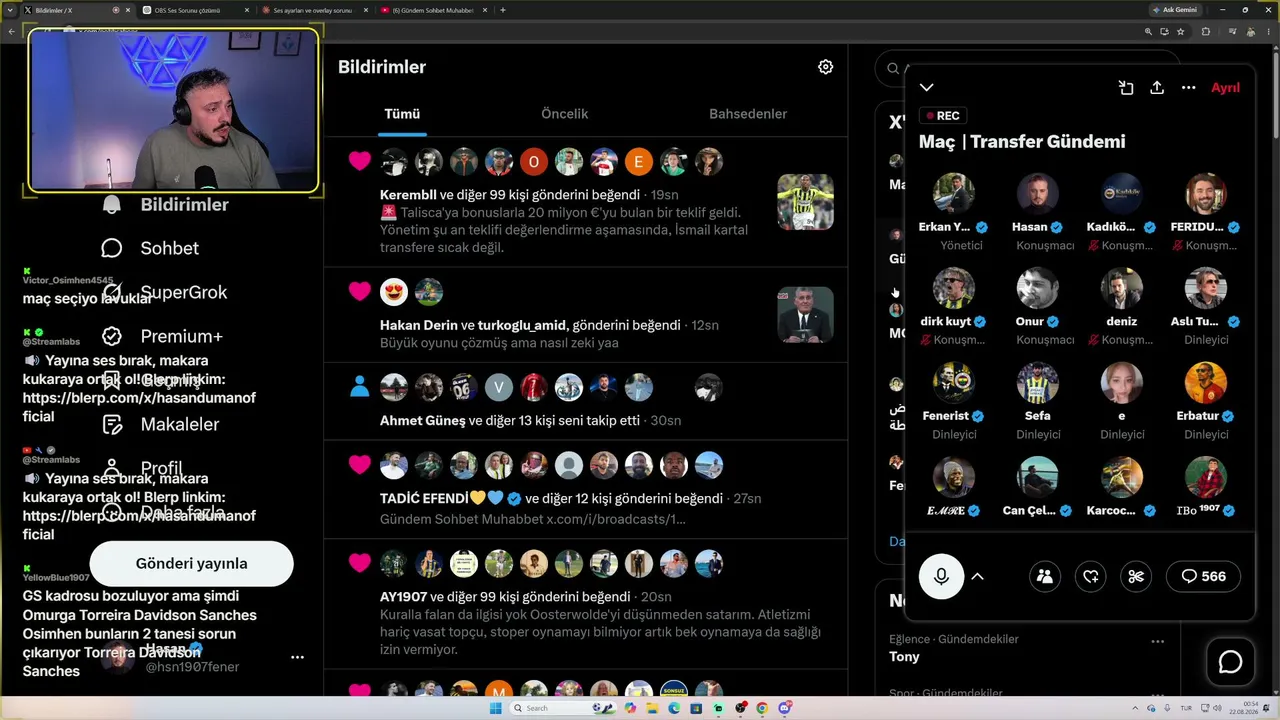Click the heart on the Kerembll notification
This screenshot has height=720, width=1280.
tap(360, 161)
